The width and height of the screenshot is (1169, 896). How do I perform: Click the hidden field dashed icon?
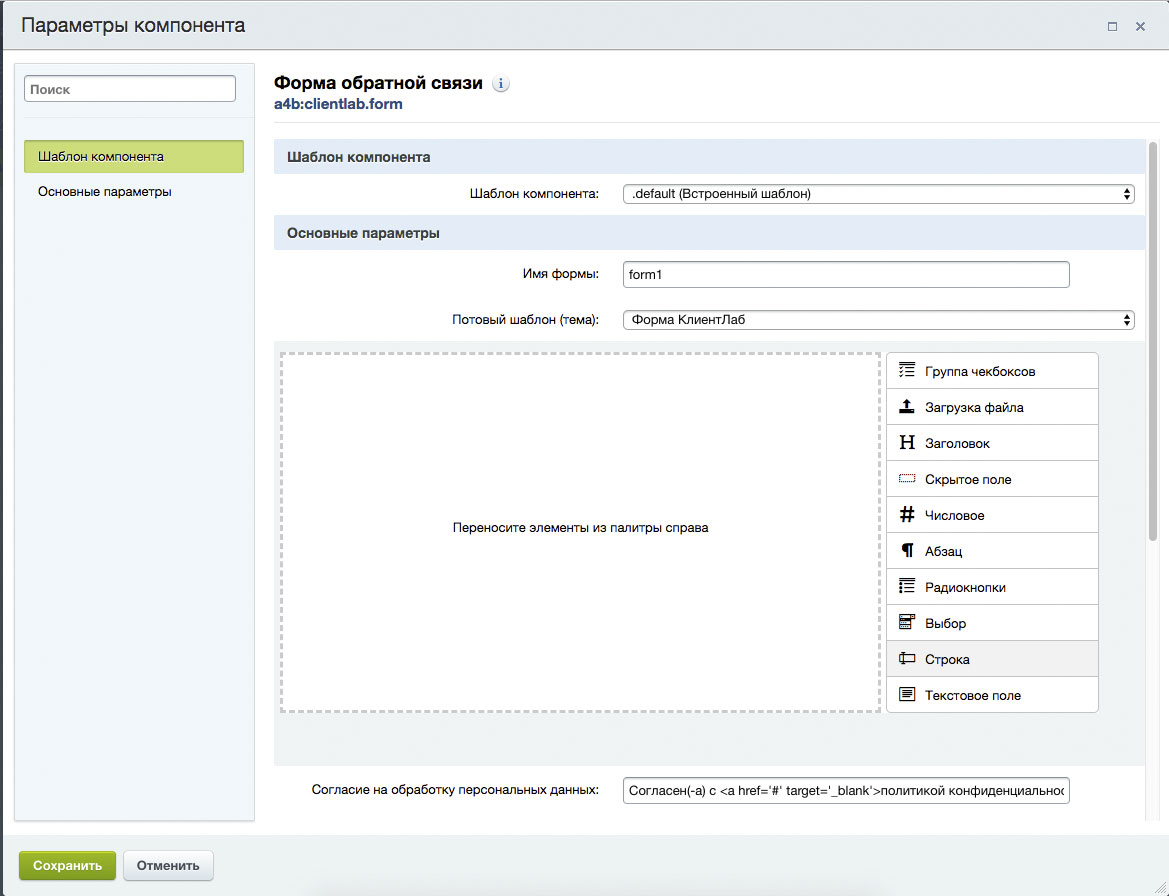coord(907,479)
